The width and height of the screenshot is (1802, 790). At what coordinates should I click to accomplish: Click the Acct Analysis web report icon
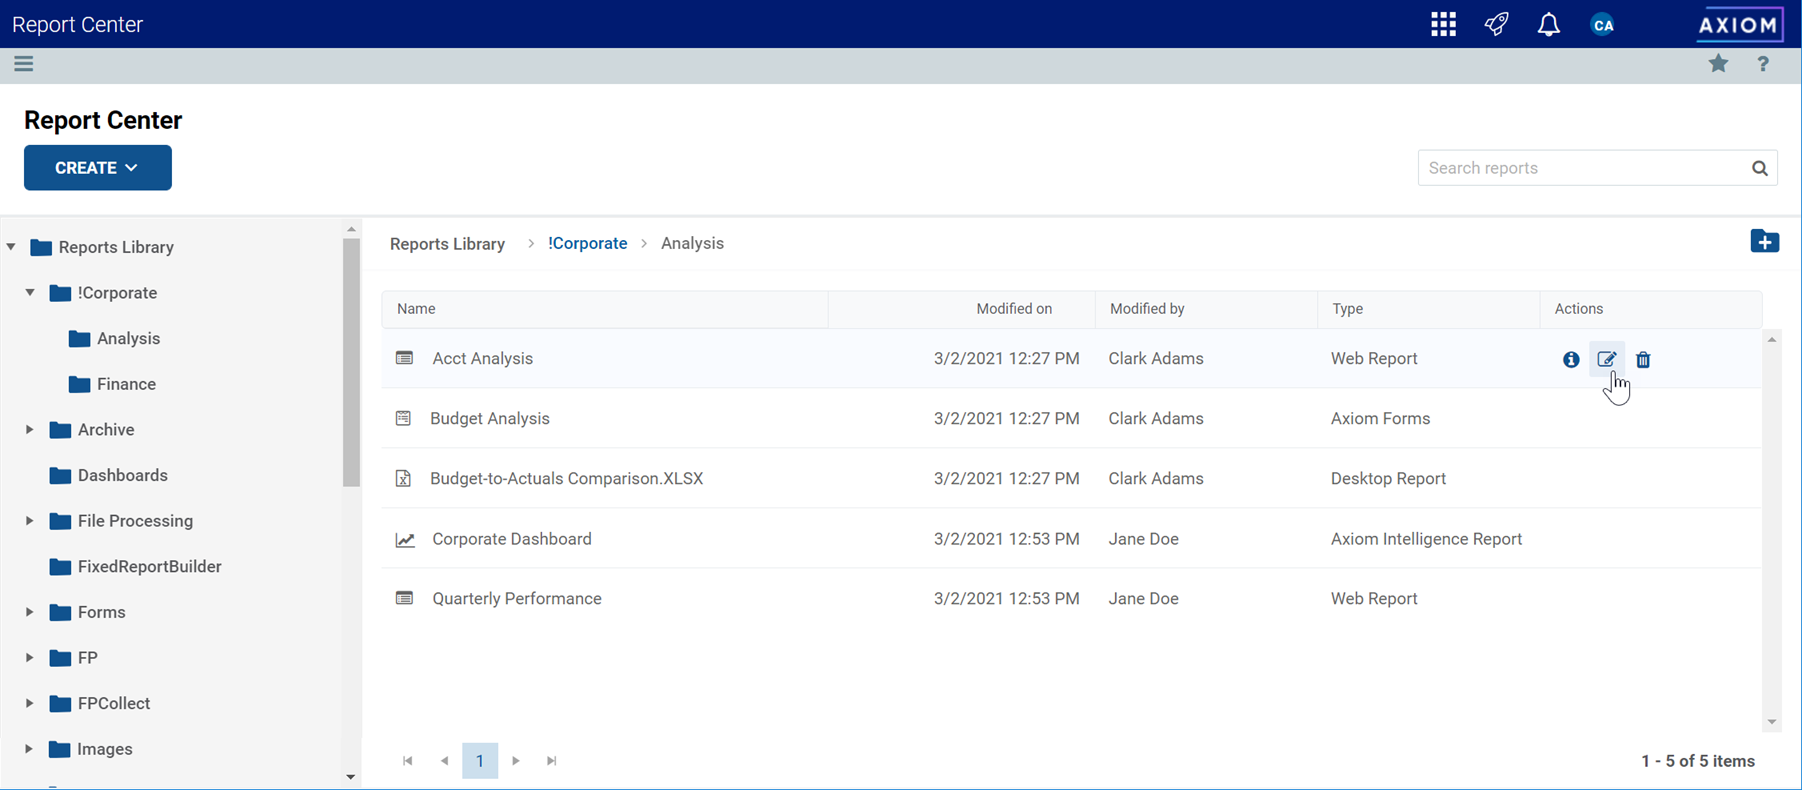(x=404, y=358)
